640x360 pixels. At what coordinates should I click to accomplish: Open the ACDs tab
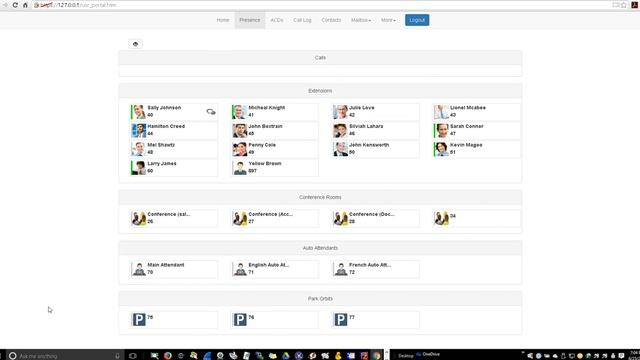pos(277,20)
